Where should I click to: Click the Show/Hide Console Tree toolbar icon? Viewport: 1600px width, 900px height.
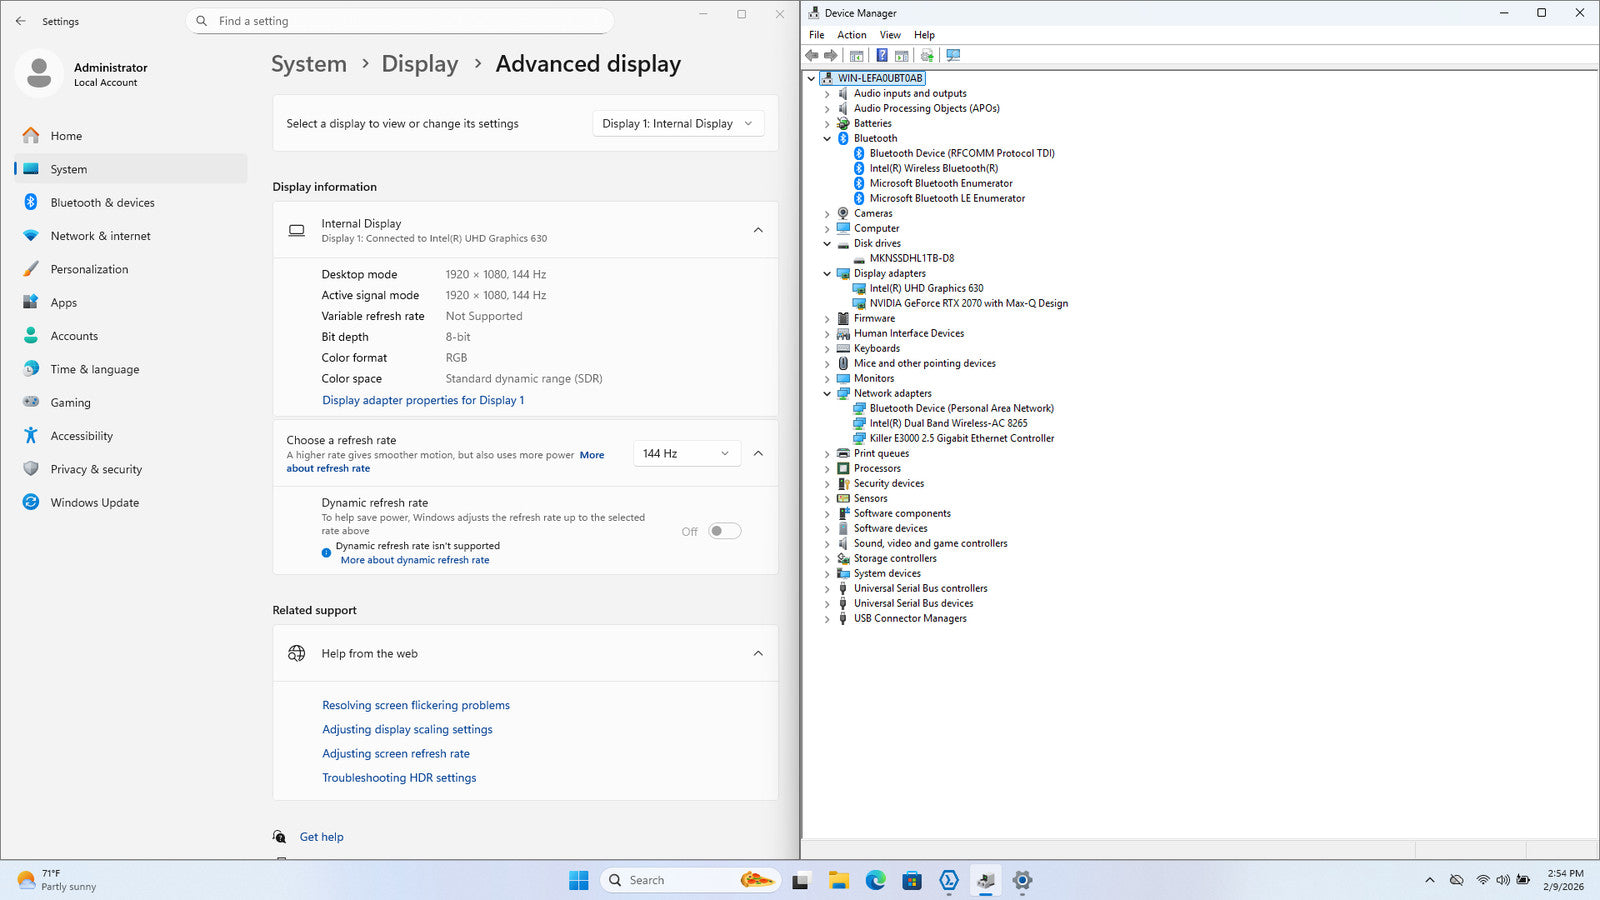(x=856, y=56)
